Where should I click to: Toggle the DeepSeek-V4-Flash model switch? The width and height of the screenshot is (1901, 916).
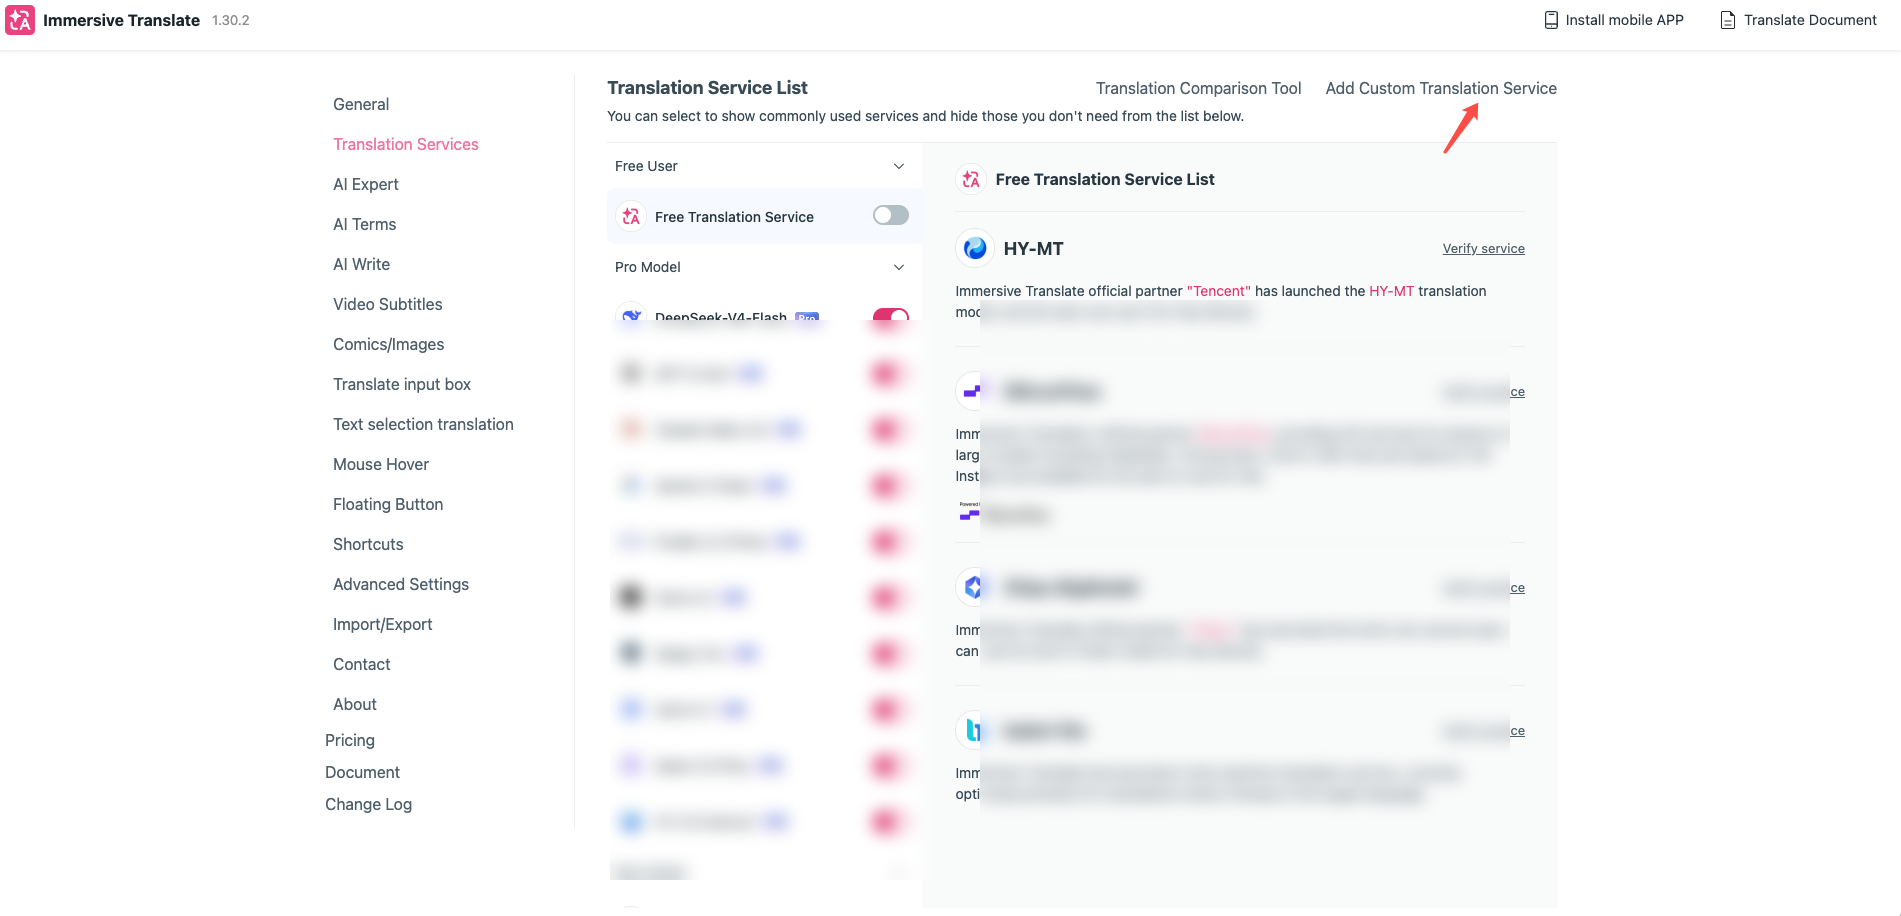[x=891, y=315]
